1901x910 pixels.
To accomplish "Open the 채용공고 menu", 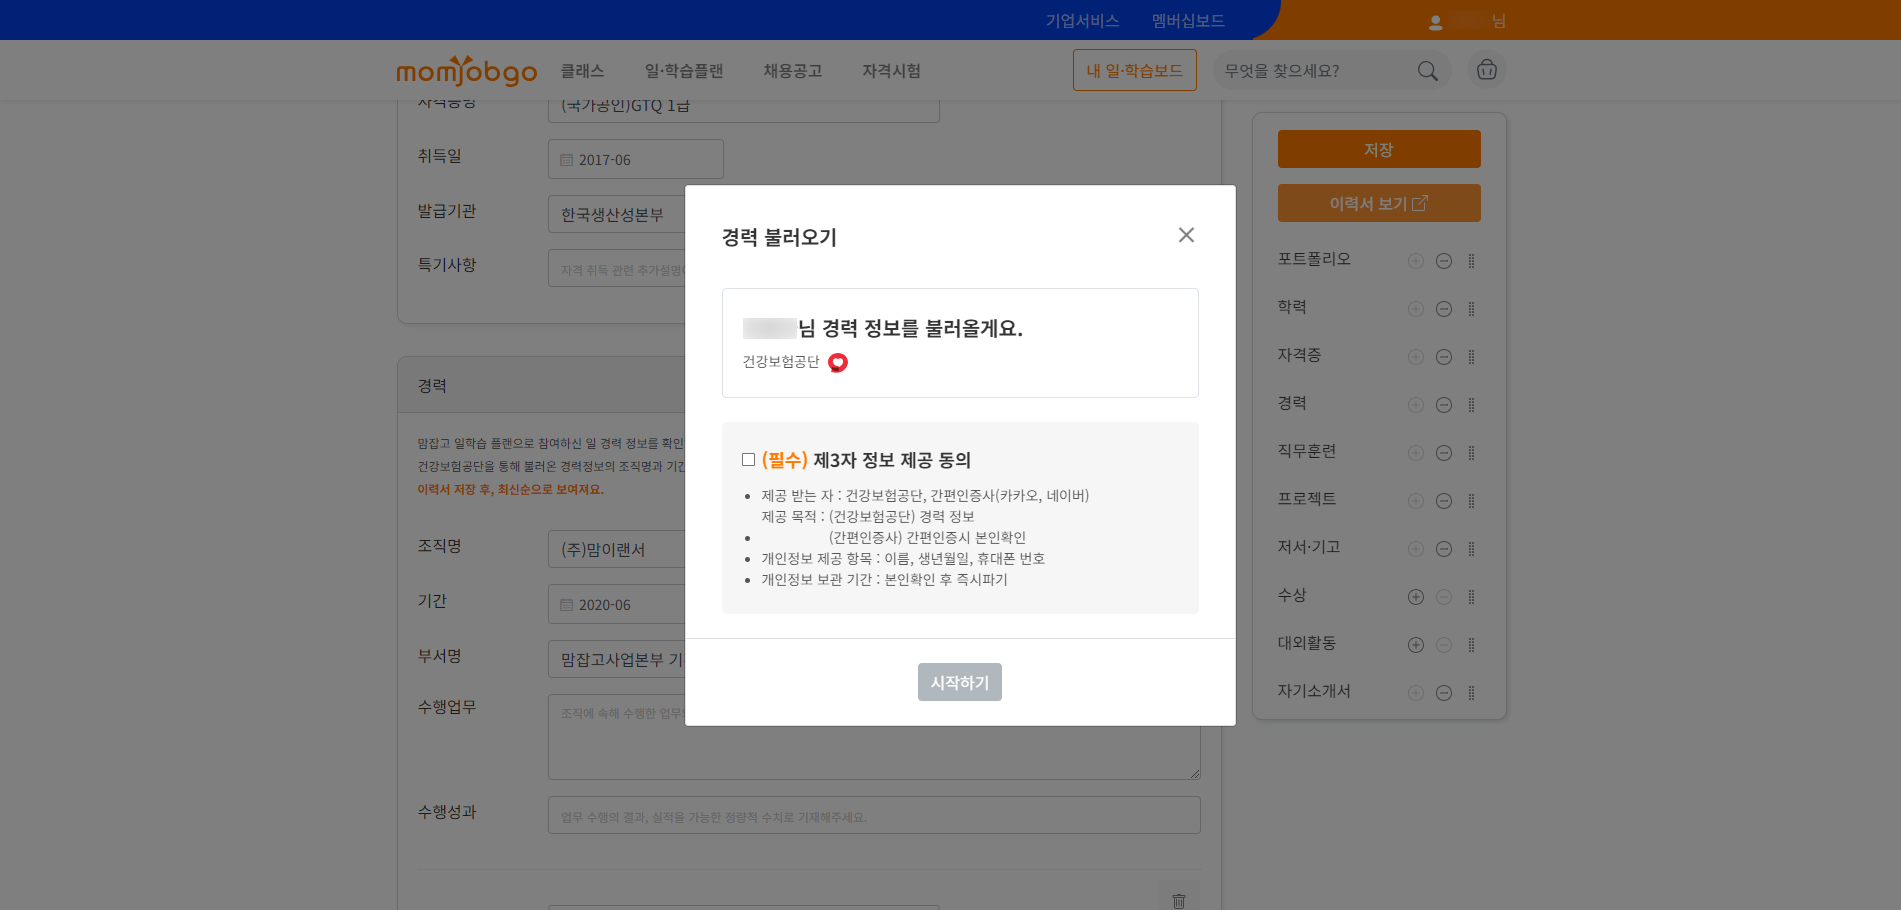I will point(792,71).
